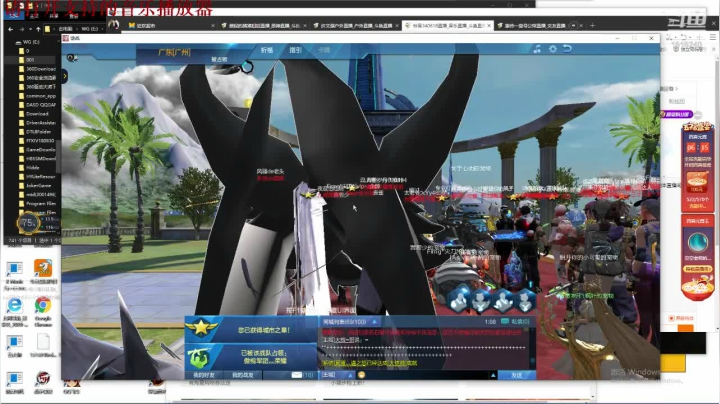720x404 pixels.
Task: Switch to the third browser tab
Action: [355, 25]
